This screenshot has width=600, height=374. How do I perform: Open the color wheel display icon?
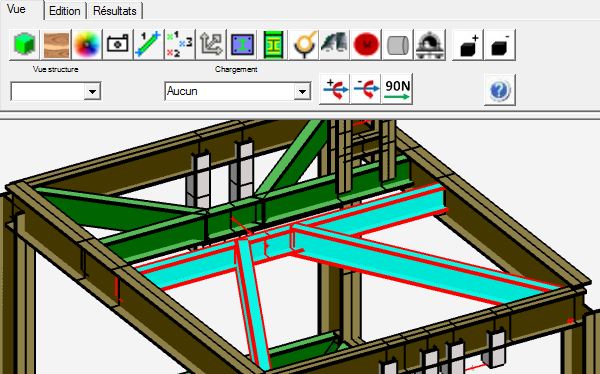point(87,44)
